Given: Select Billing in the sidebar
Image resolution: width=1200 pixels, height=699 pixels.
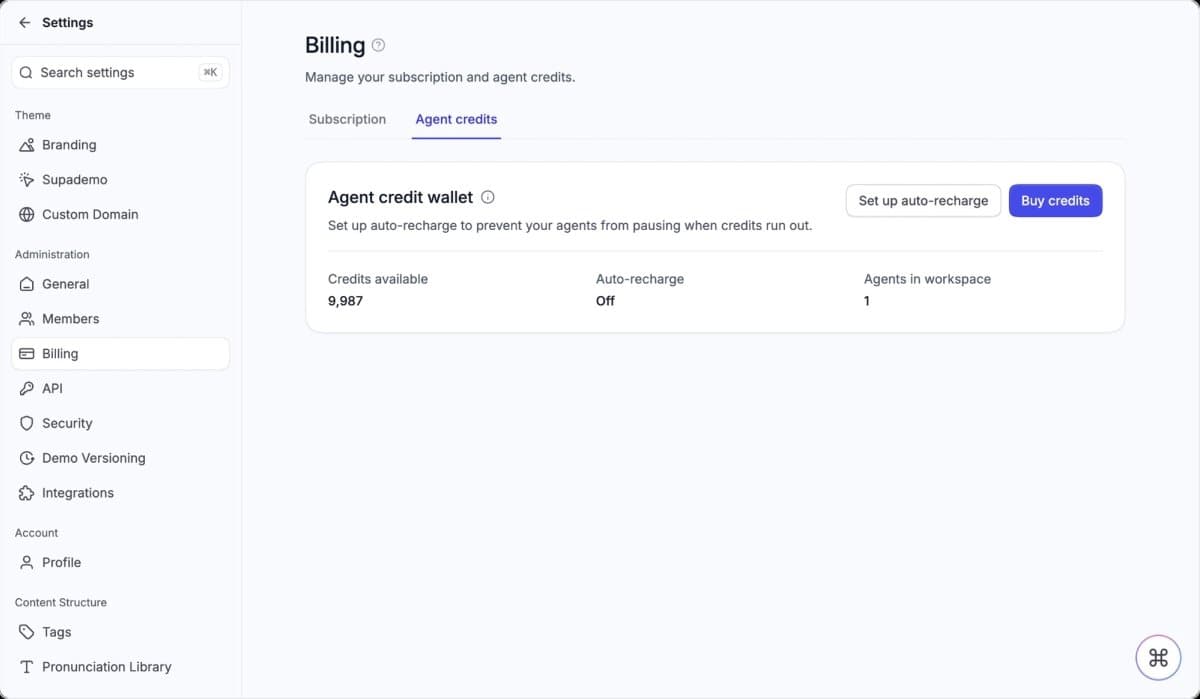Looking at the screenshot, I should (120, 354).
